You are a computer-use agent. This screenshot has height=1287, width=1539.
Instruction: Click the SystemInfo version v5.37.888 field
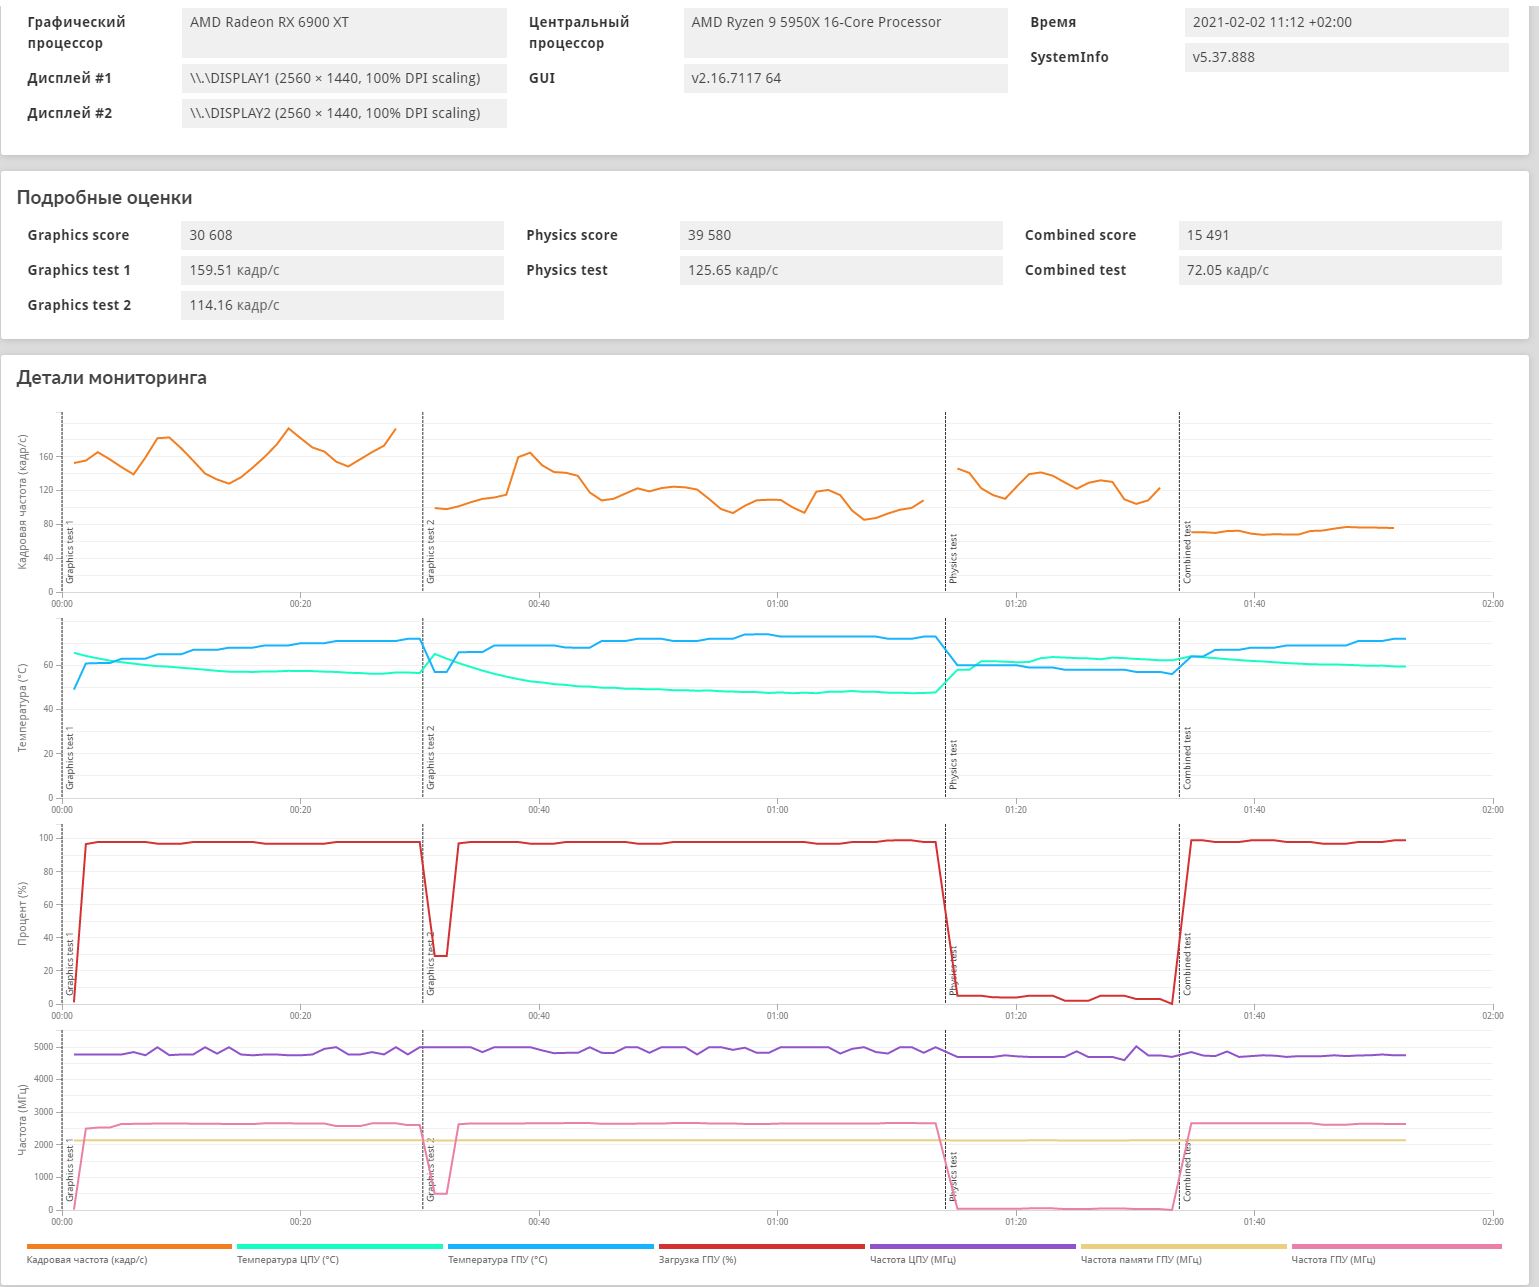click(1346, 57)
